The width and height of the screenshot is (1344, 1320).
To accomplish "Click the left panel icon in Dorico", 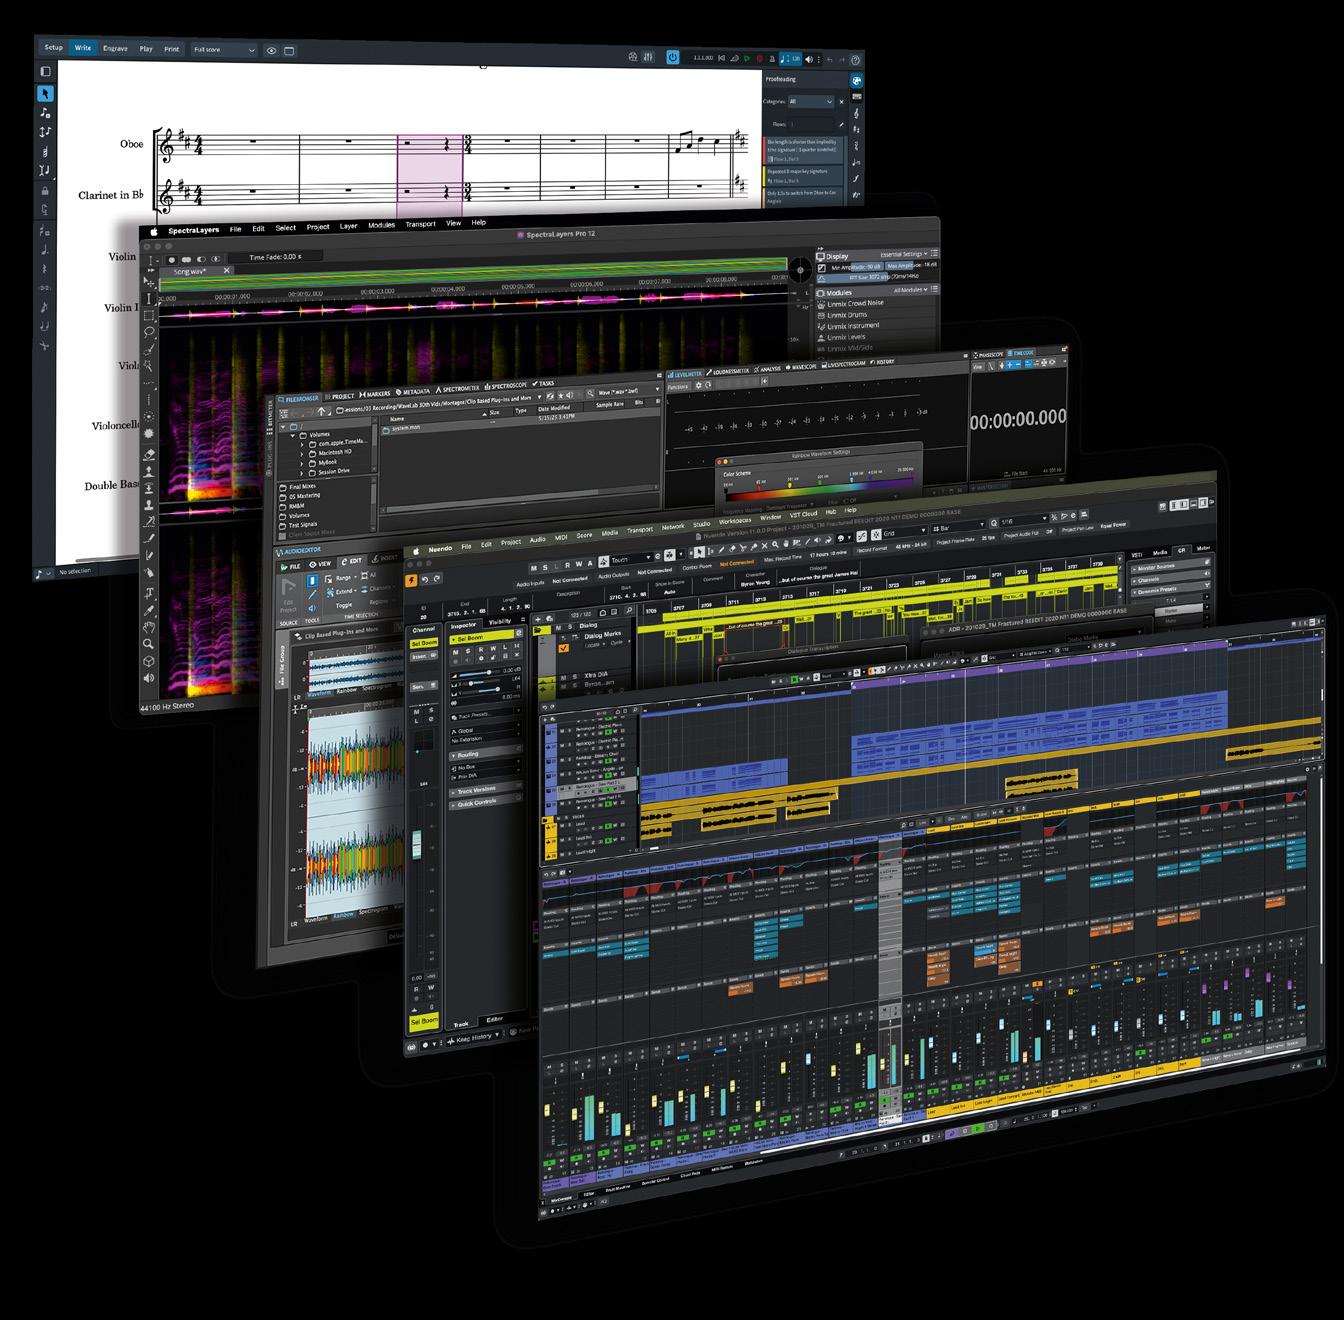I will (45, 71).
